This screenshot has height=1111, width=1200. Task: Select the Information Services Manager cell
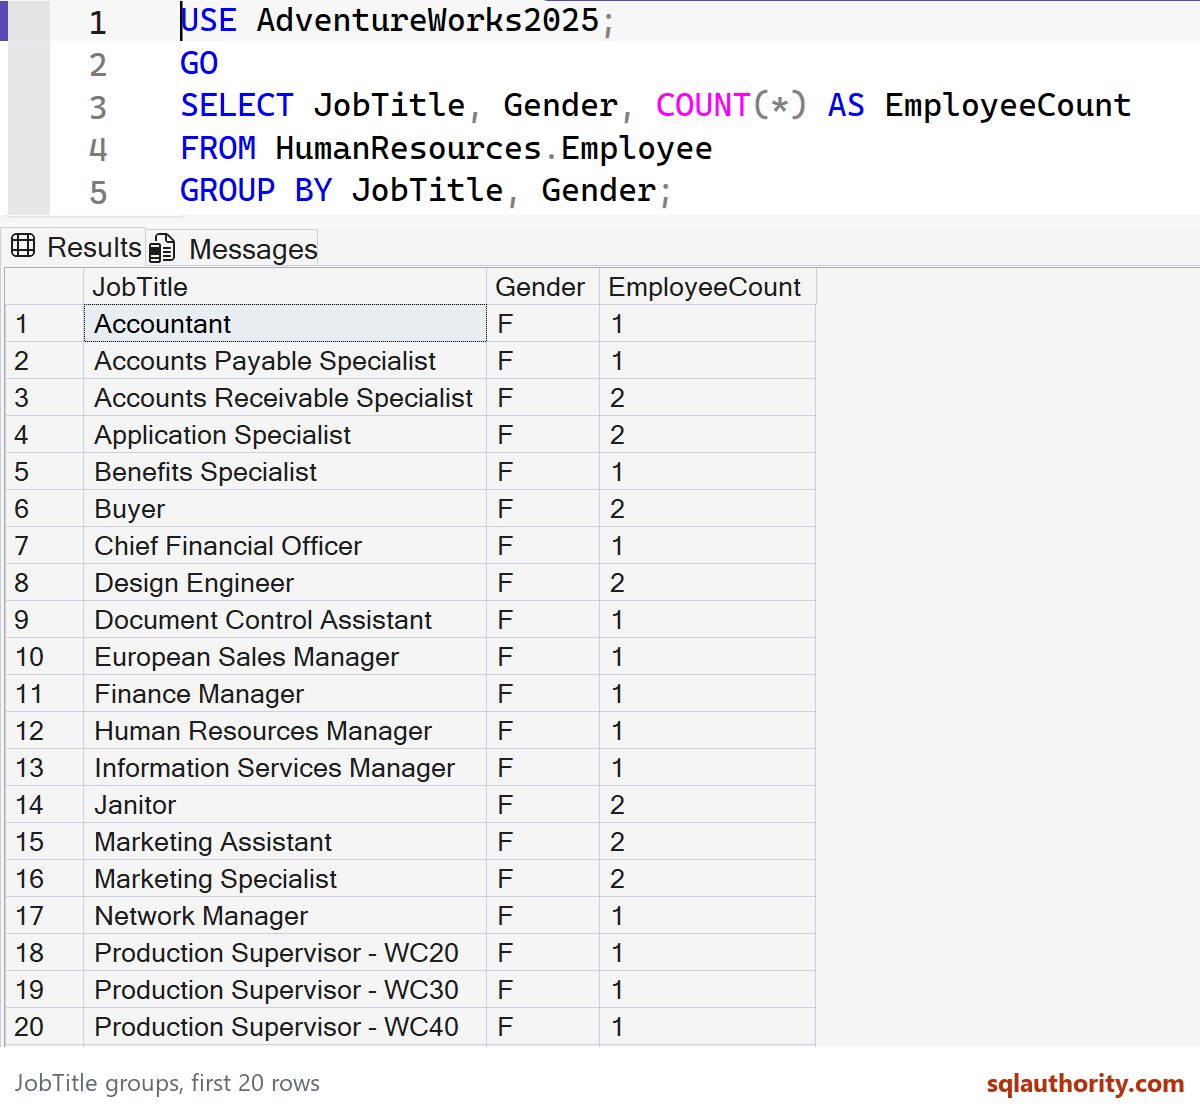(285, 768)
